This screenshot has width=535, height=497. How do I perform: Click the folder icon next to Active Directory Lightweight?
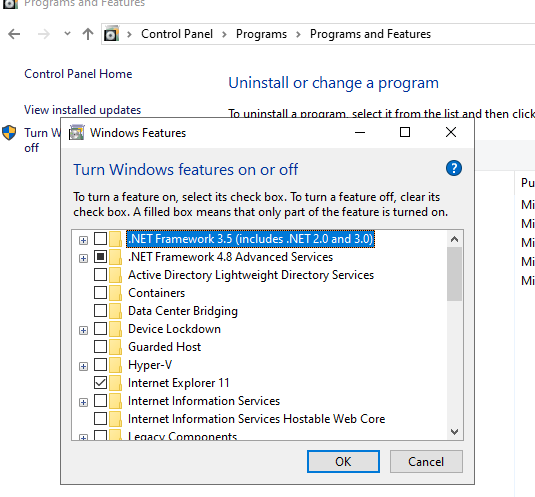click(115, 275)
